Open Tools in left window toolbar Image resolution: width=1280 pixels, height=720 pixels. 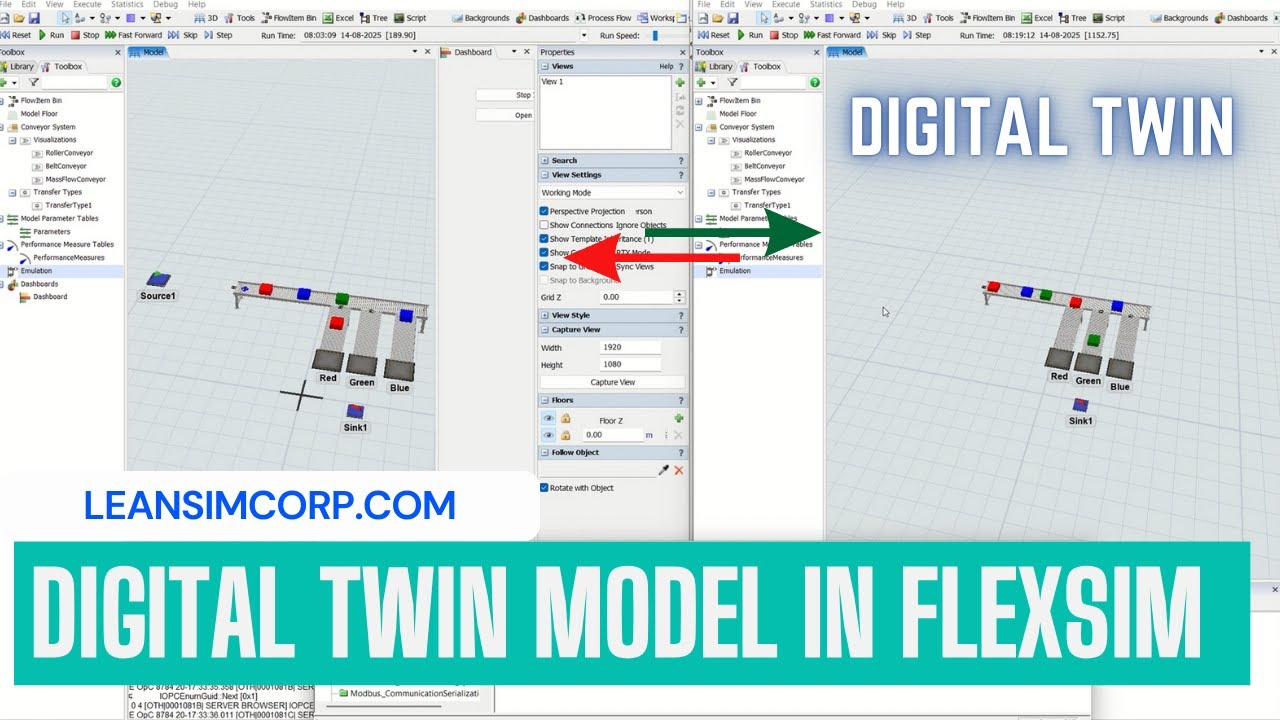pyautogui.click(x=240, y=18)
